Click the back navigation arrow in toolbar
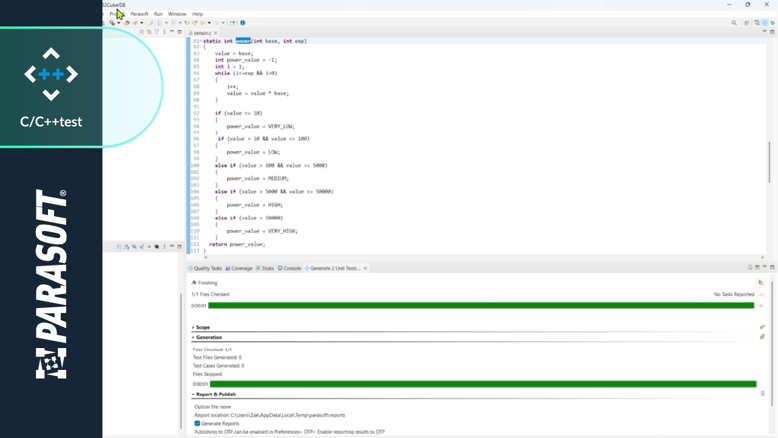This screenshot has height=438, width=778. 202,23
